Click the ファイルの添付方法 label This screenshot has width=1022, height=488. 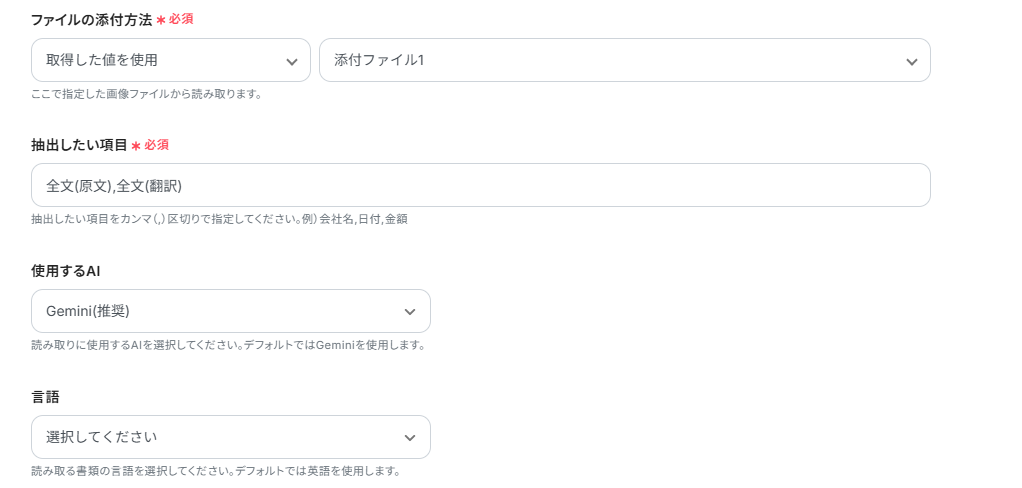pos(91,19)
